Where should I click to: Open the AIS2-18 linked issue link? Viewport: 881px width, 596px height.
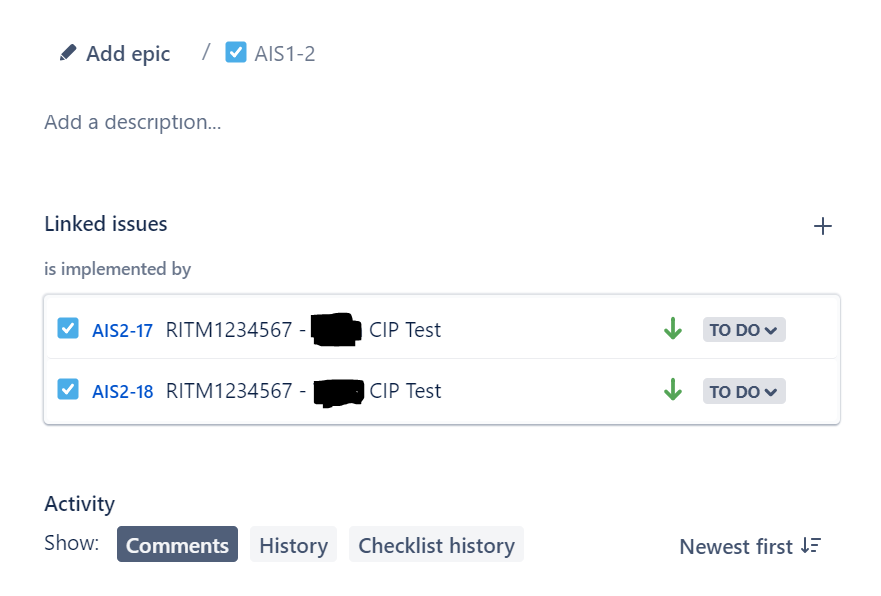pyautogui.click(x=120, y=391)
